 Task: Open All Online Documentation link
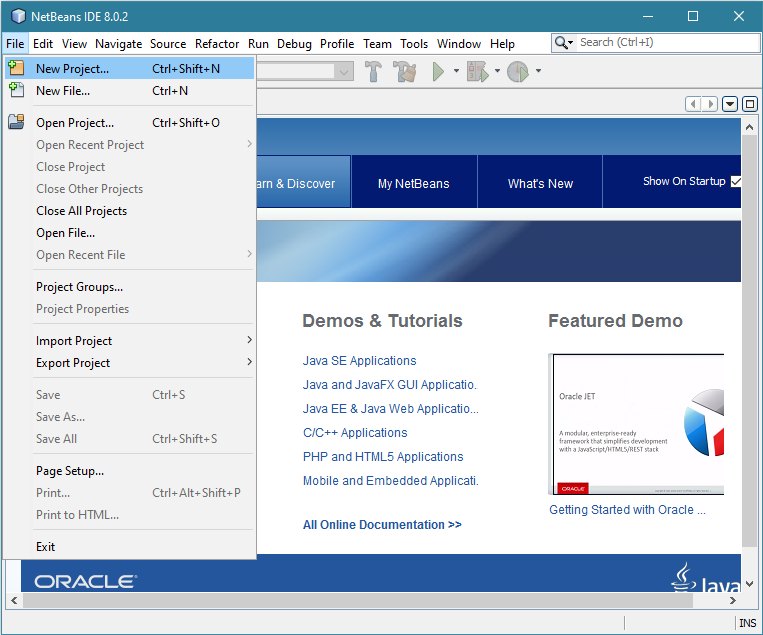coord(382,525)
